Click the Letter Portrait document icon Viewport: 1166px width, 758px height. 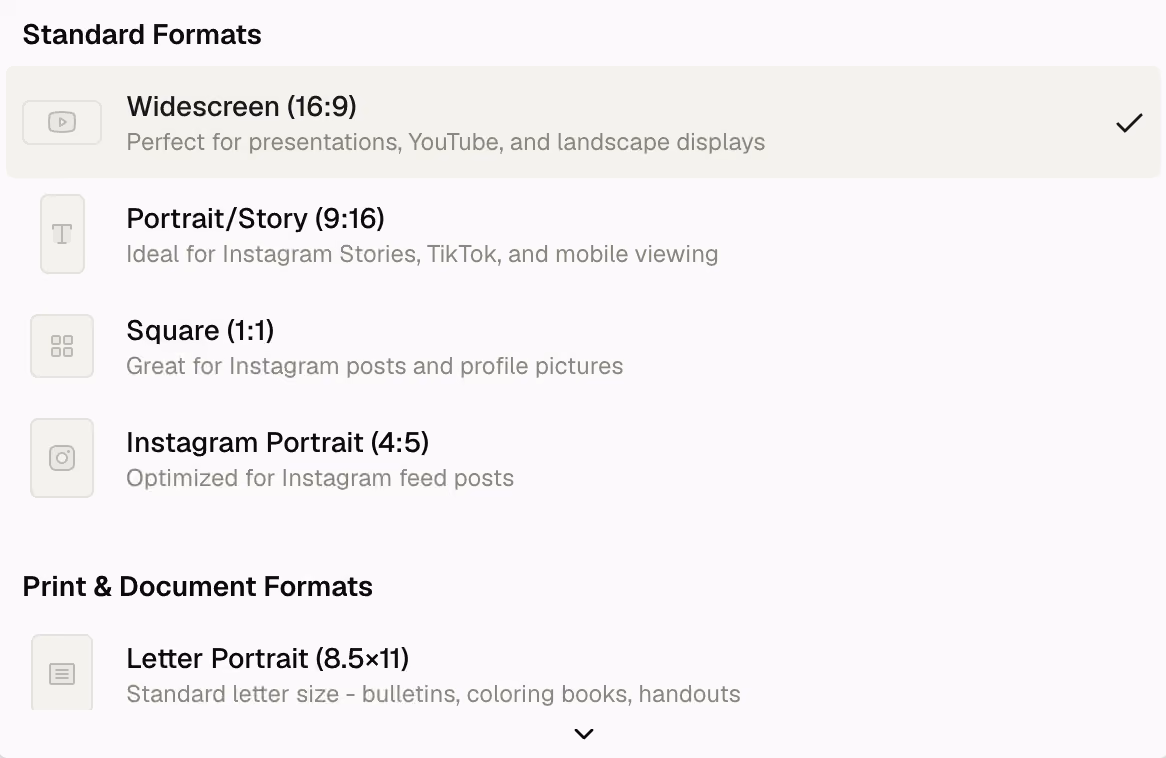[62, 673]
